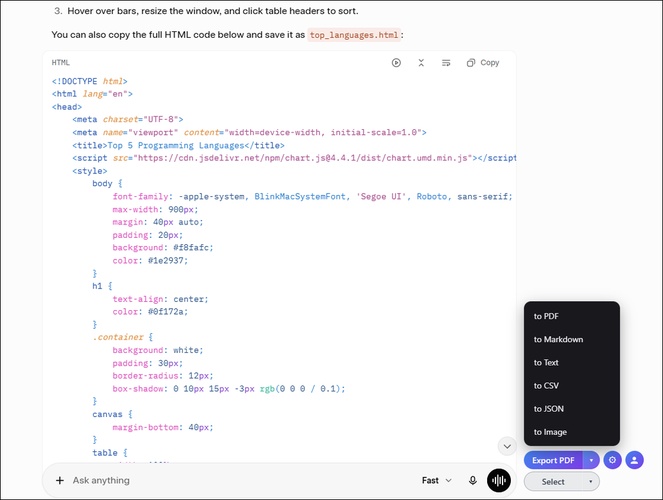This screenshot has height=500, width=663.
Task: Start dictation with microphone icon
Action: (473, 480)
